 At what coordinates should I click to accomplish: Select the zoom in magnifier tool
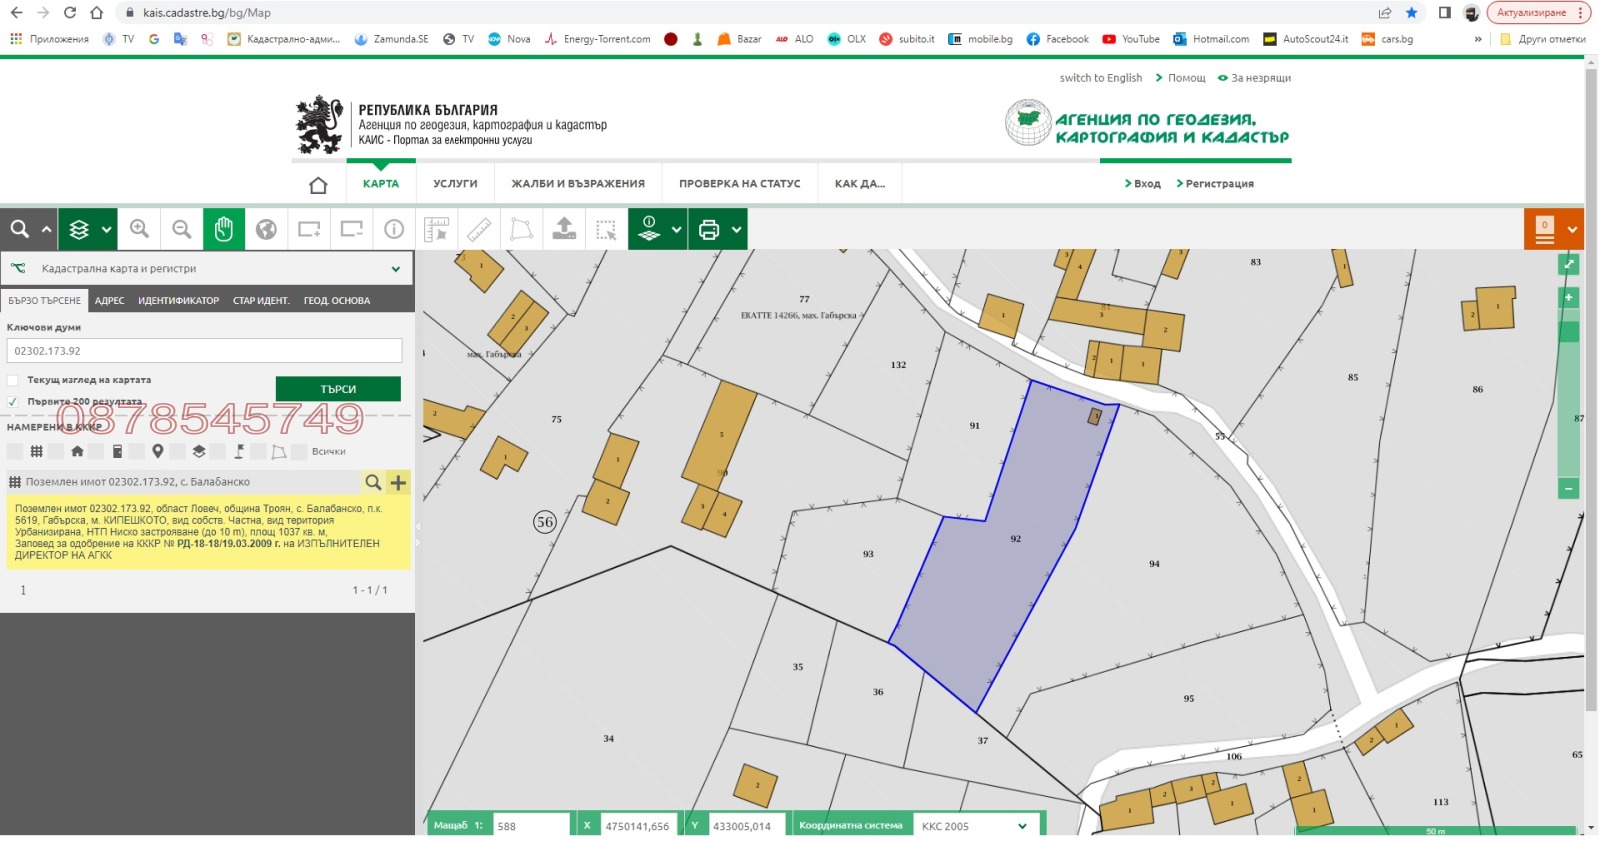point(139,229)
